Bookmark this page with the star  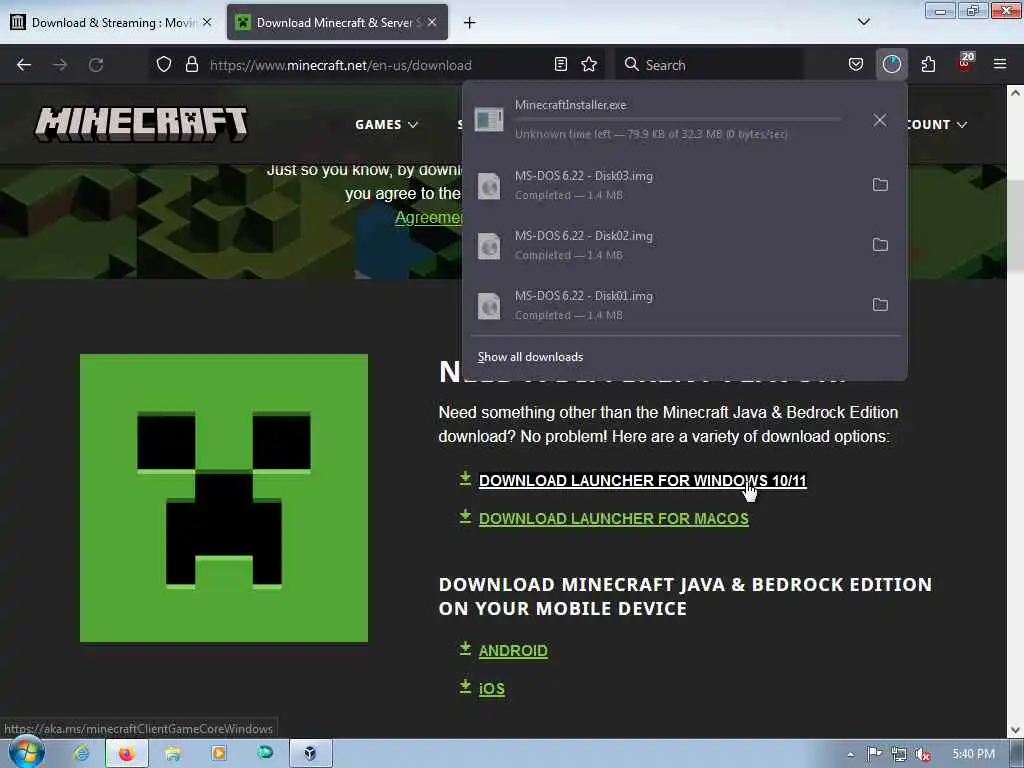pyautogui.click(x=589, y=65)
